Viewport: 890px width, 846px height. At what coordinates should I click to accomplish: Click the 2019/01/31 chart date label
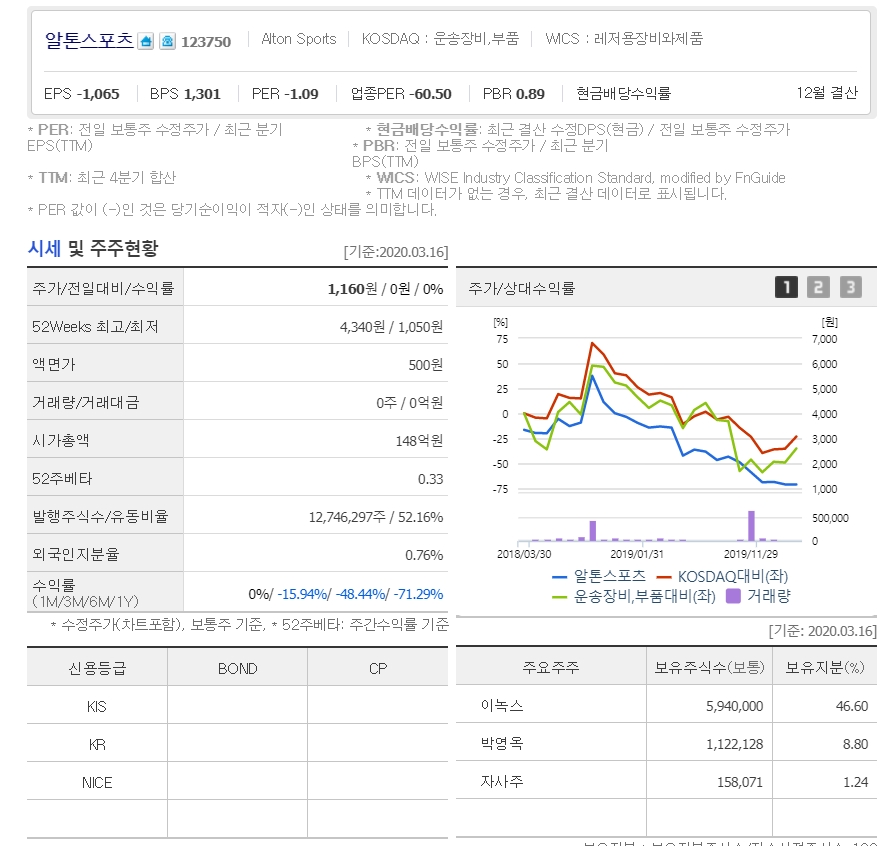pyautogui.click(x=637, y=554)
